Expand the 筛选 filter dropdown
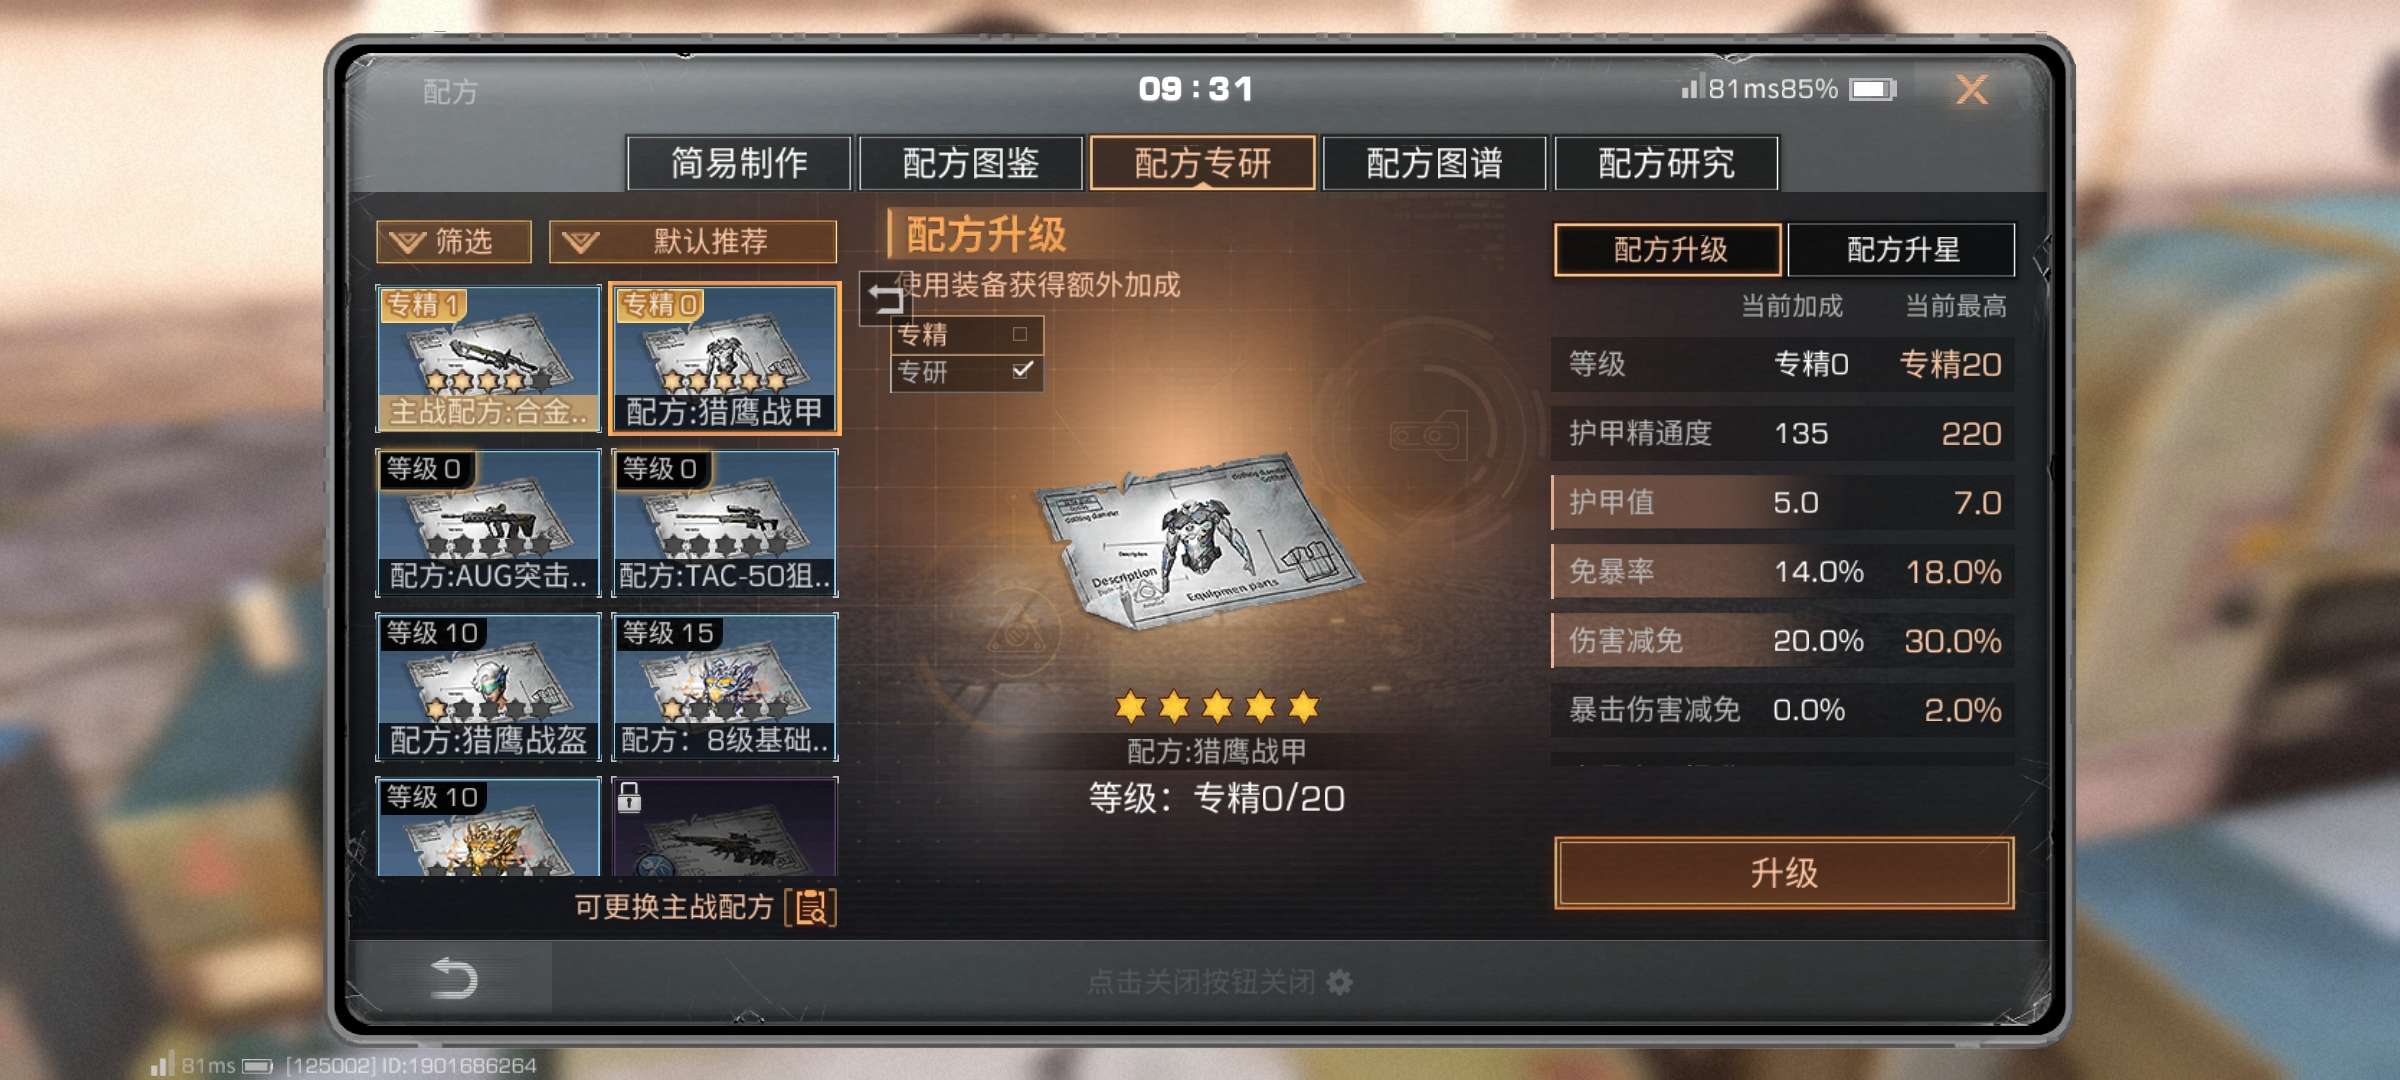Image resolution: width=2400 pixels, height=1080 pixels. pos(453,241)
